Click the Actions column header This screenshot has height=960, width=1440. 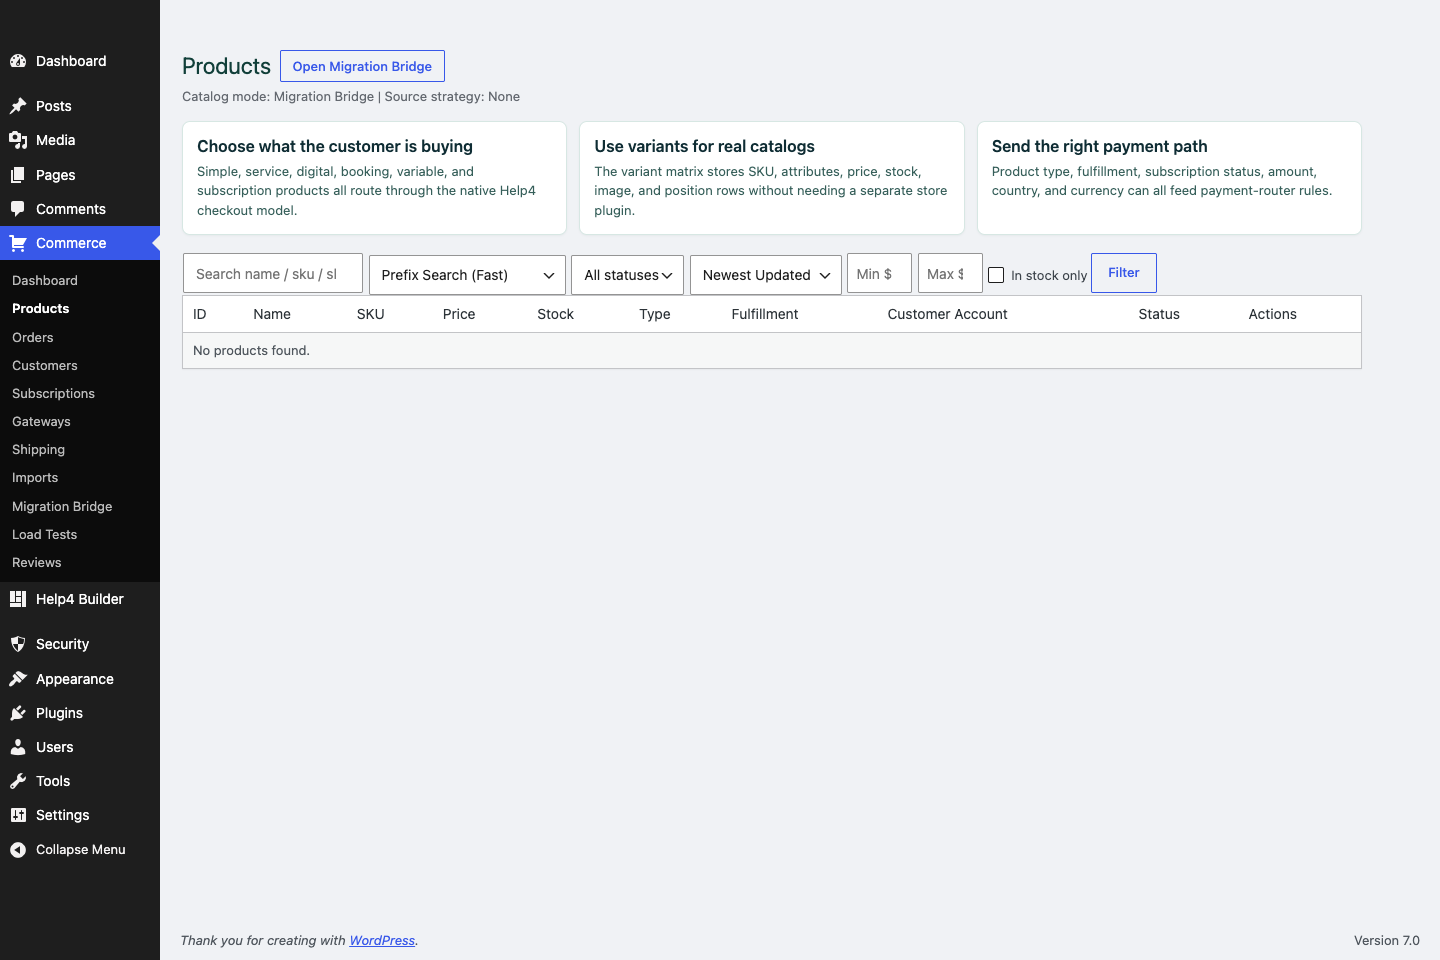click(1273, 314)
